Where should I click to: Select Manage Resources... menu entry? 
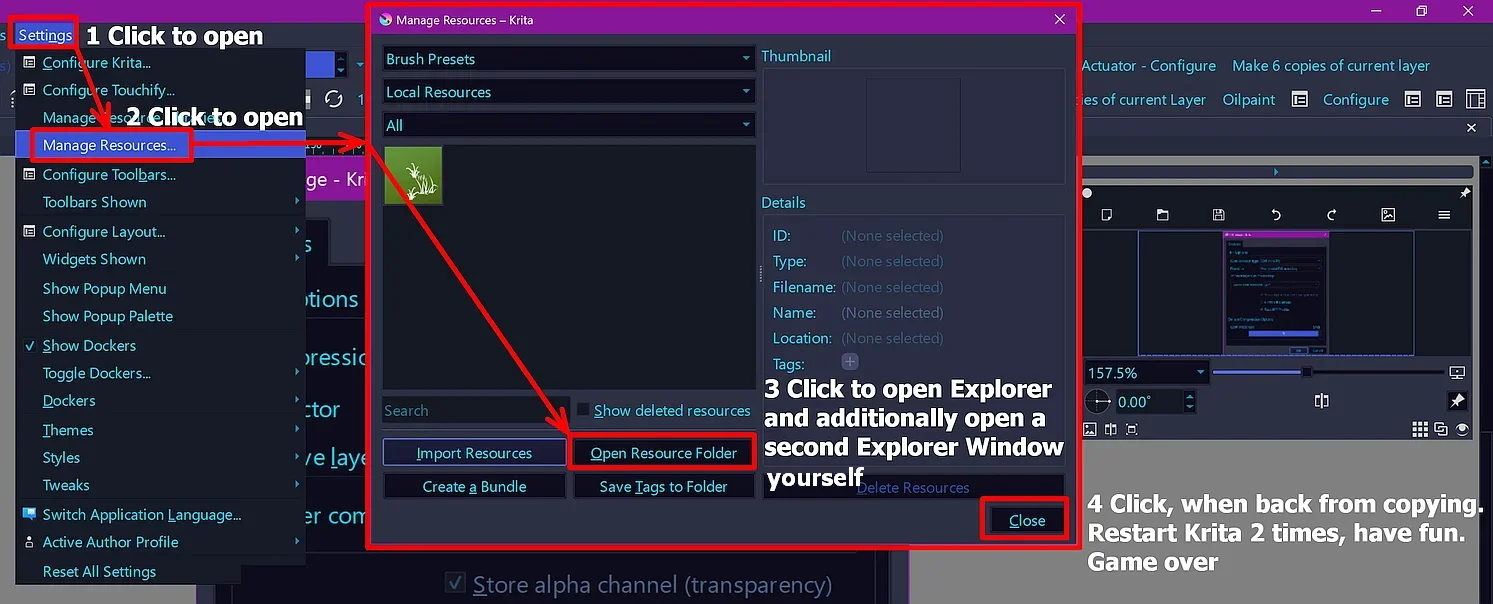coord(109,145)
